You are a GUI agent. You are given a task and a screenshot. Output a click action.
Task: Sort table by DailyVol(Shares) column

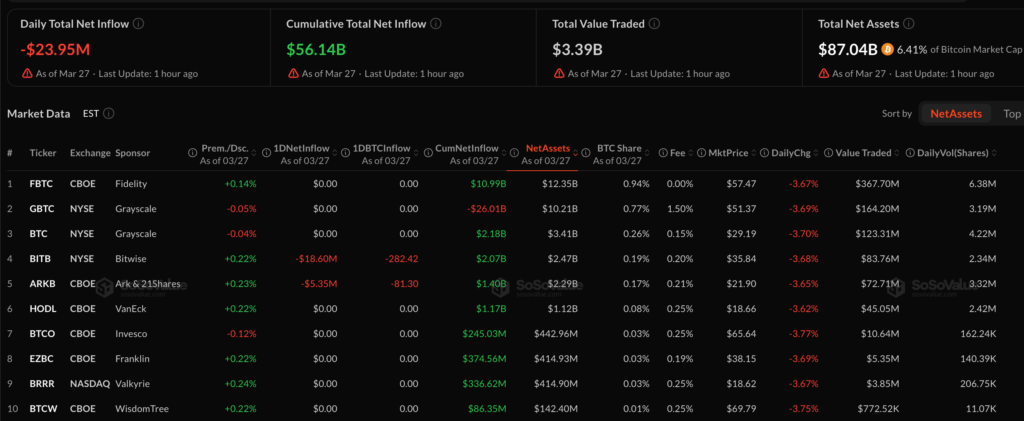pos(950,153)
